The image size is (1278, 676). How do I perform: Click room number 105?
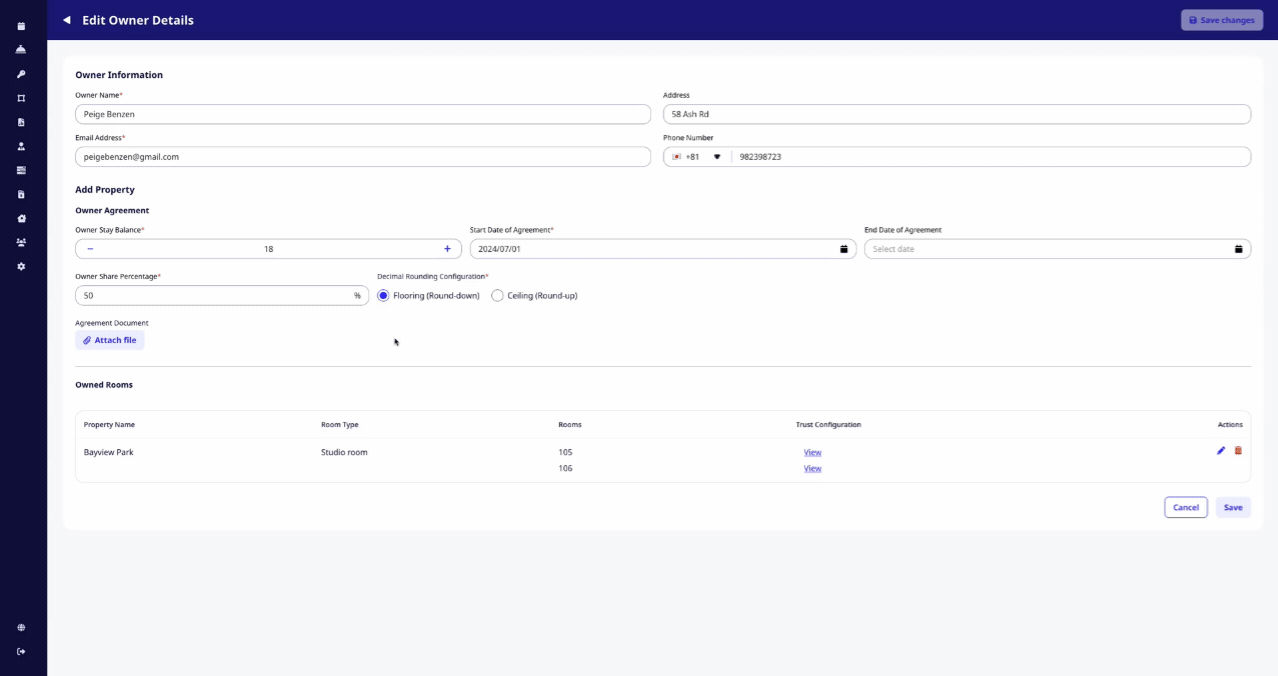click(x=565, y=453)
